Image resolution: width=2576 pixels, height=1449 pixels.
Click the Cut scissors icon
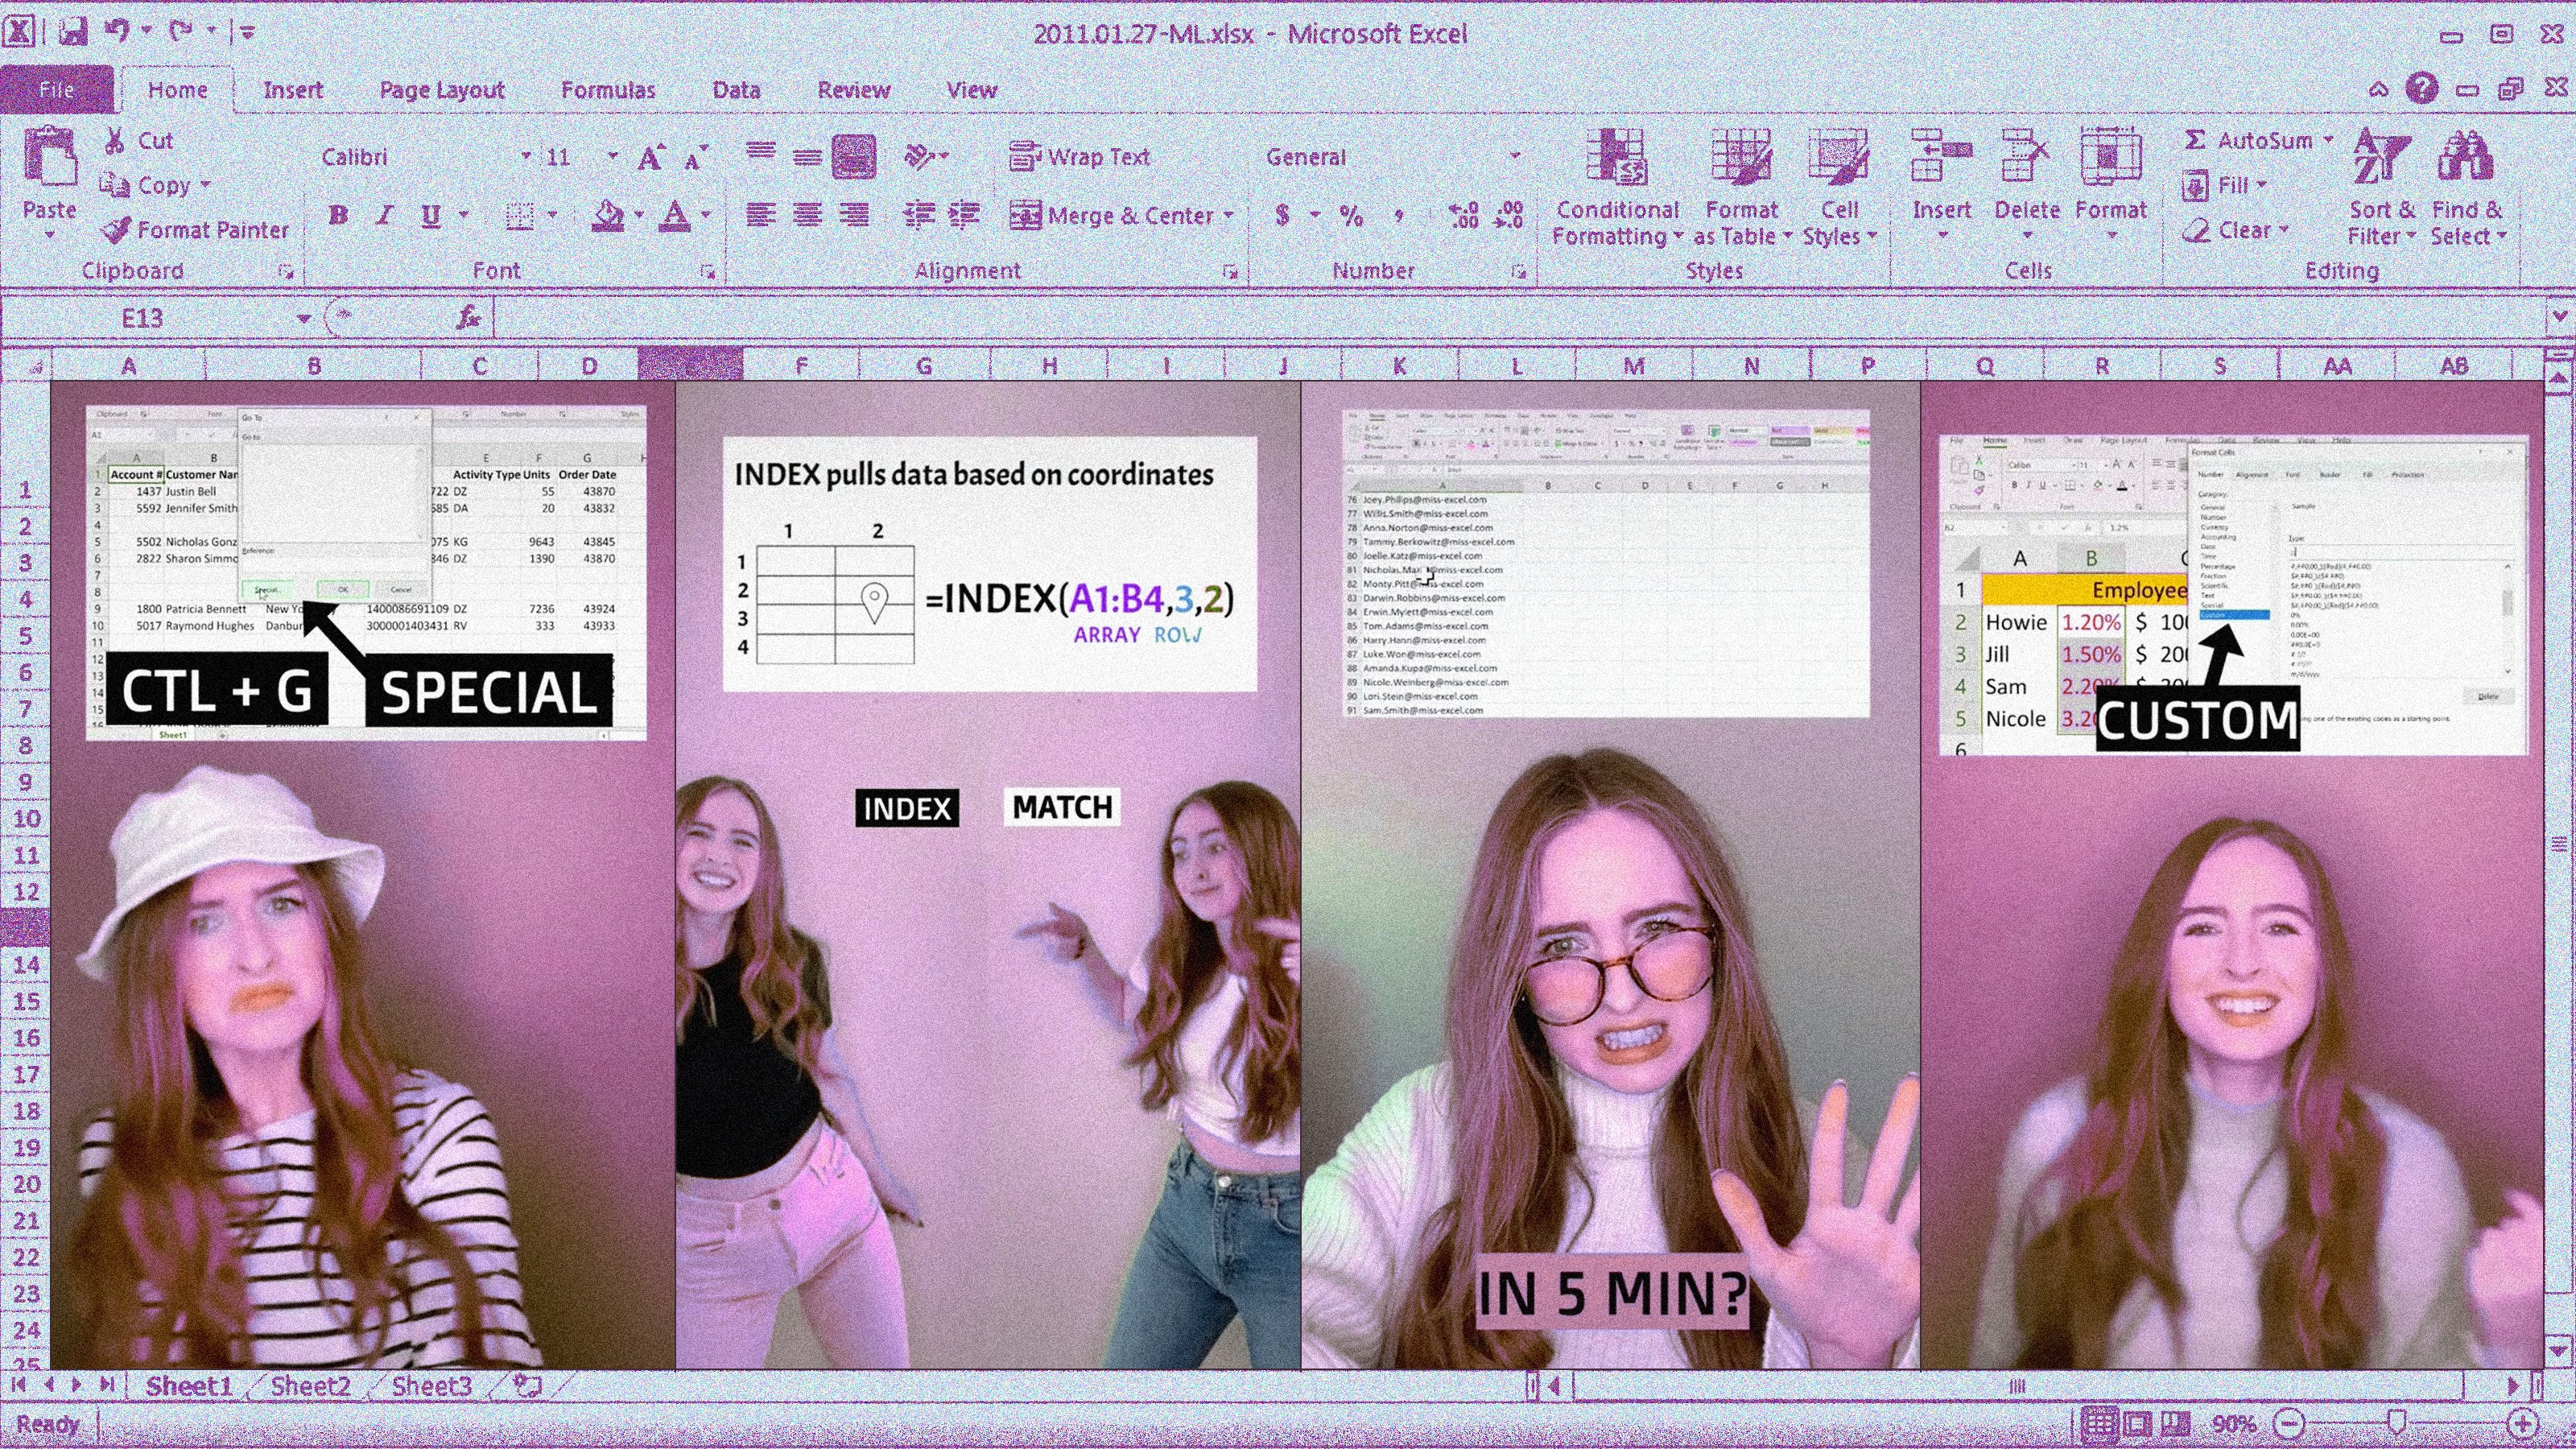[x=115, y=141]
